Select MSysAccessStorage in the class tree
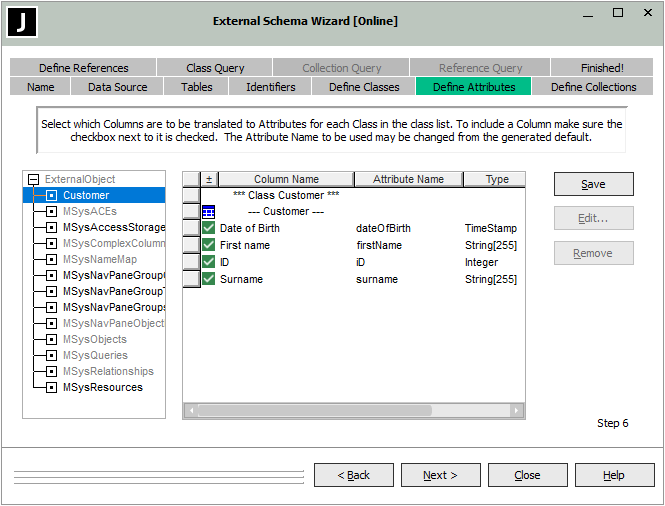The width and height of the screenshot is (665, 506). [x=114, y=227]
